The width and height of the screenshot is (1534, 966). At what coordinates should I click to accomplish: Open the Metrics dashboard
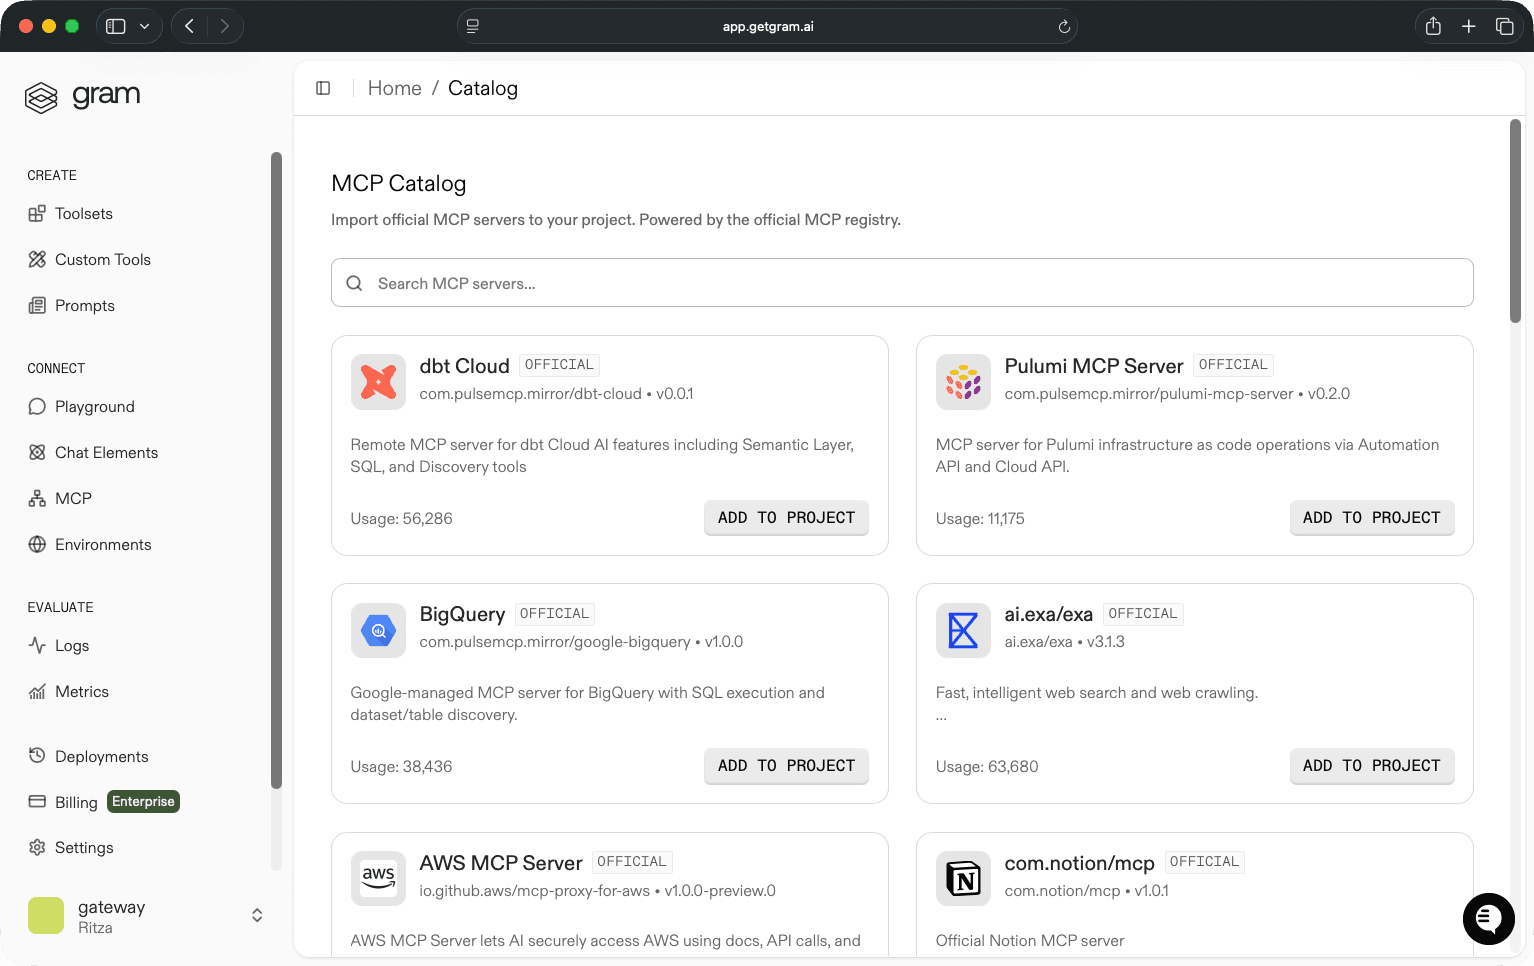[81, 691]
